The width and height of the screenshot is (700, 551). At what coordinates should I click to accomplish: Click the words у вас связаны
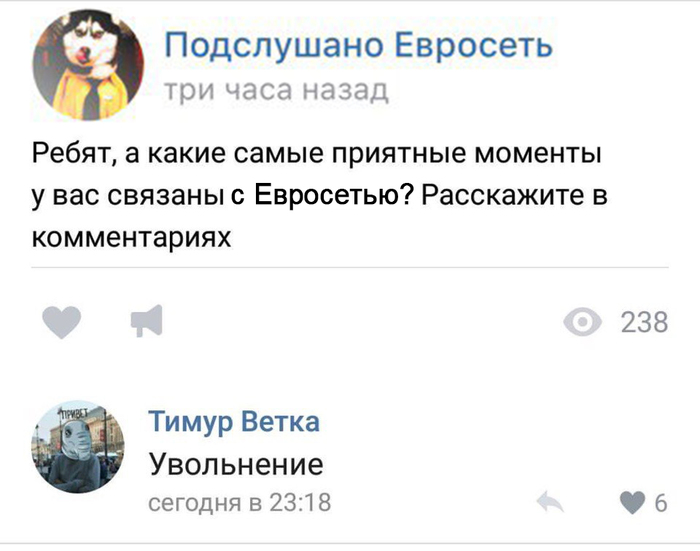pos(128,196)
